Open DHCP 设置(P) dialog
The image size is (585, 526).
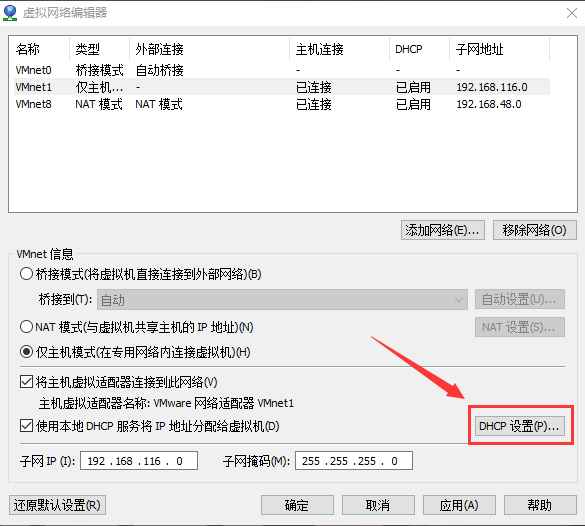point(520,426)
